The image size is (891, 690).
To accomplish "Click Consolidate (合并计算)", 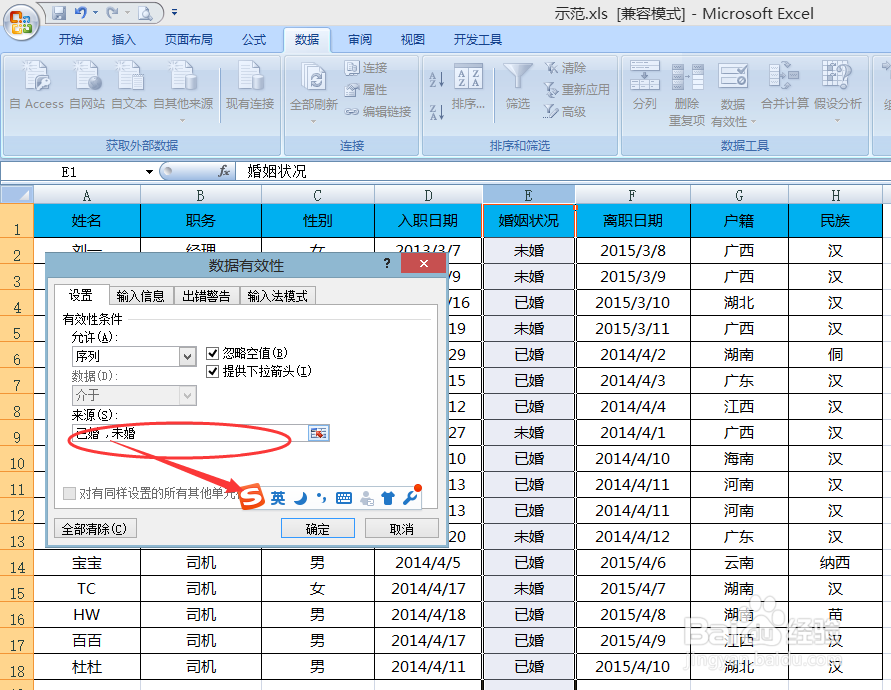I will (x=785, y=85).
